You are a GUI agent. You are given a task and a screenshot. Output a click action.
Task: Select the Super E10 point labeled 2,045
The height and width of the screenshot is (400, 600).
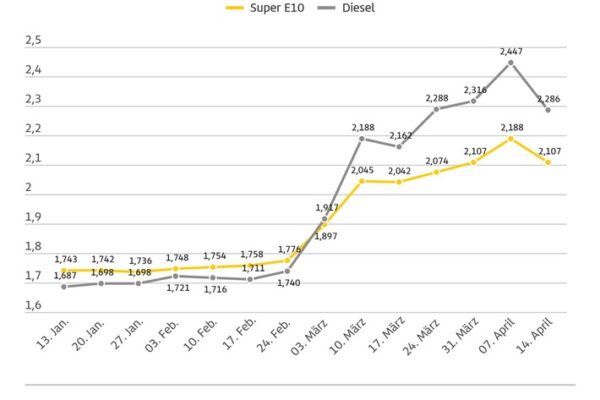(x=362, y=181)
